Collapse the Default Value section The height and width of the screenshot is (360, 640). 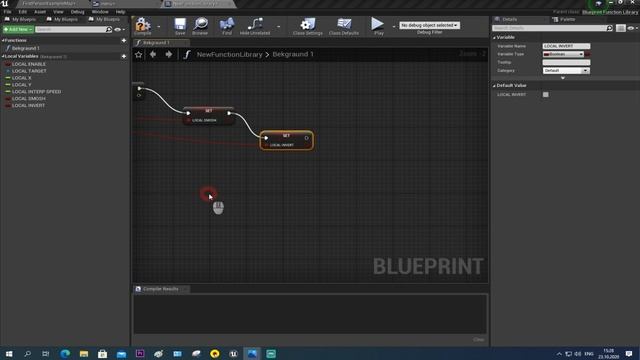click(x=494, y=86)
